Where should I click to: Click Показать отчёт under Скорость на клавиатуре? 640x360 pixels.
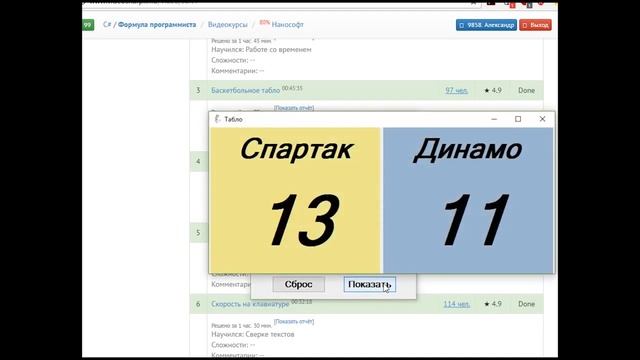pyautogui.click(x=294, y=322)
